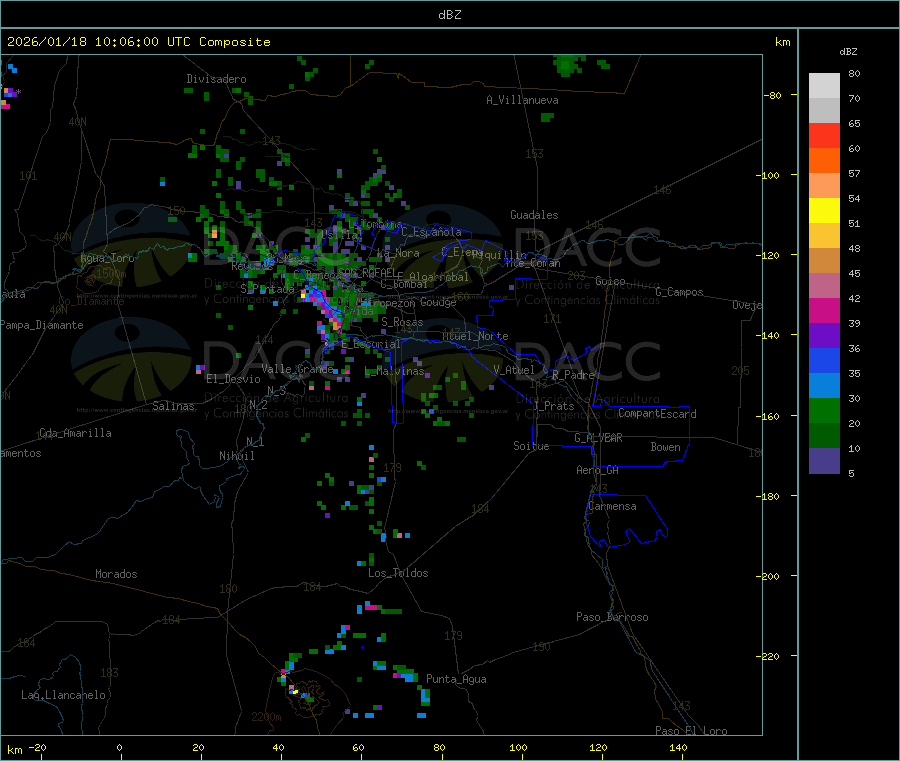
Task: Click the Divisadero map label
Action: (x=216, y=79)
